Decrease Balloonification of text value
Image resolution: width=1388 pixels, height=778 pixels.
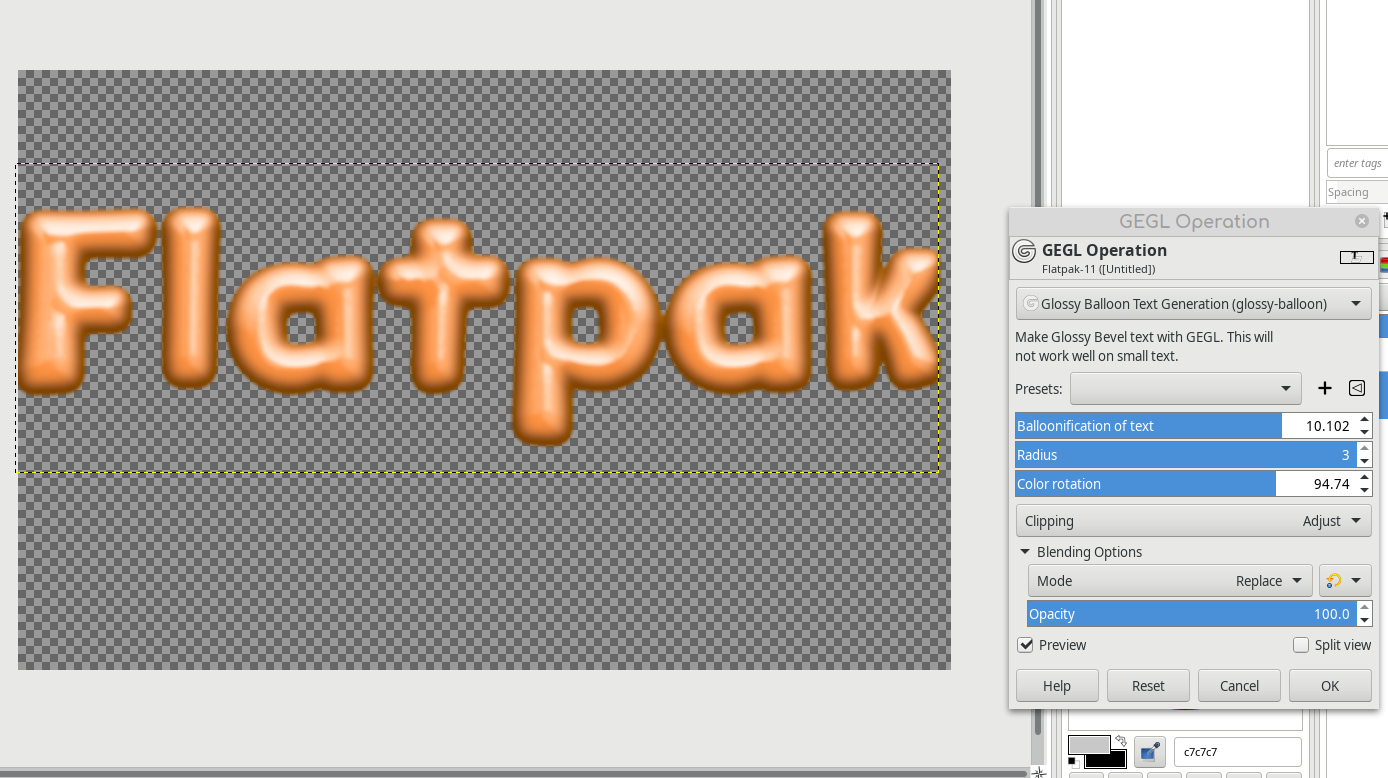point(1365,432)
